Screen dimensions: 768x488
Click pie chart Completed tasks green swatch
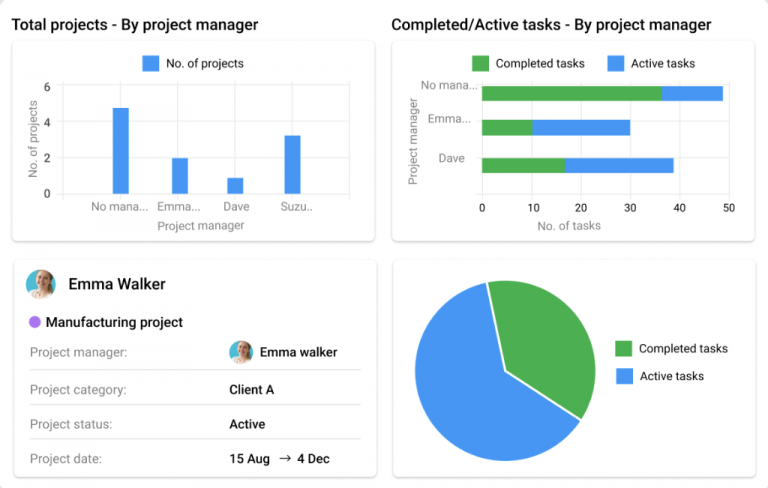pyautogui.click(x=624, y=349)
